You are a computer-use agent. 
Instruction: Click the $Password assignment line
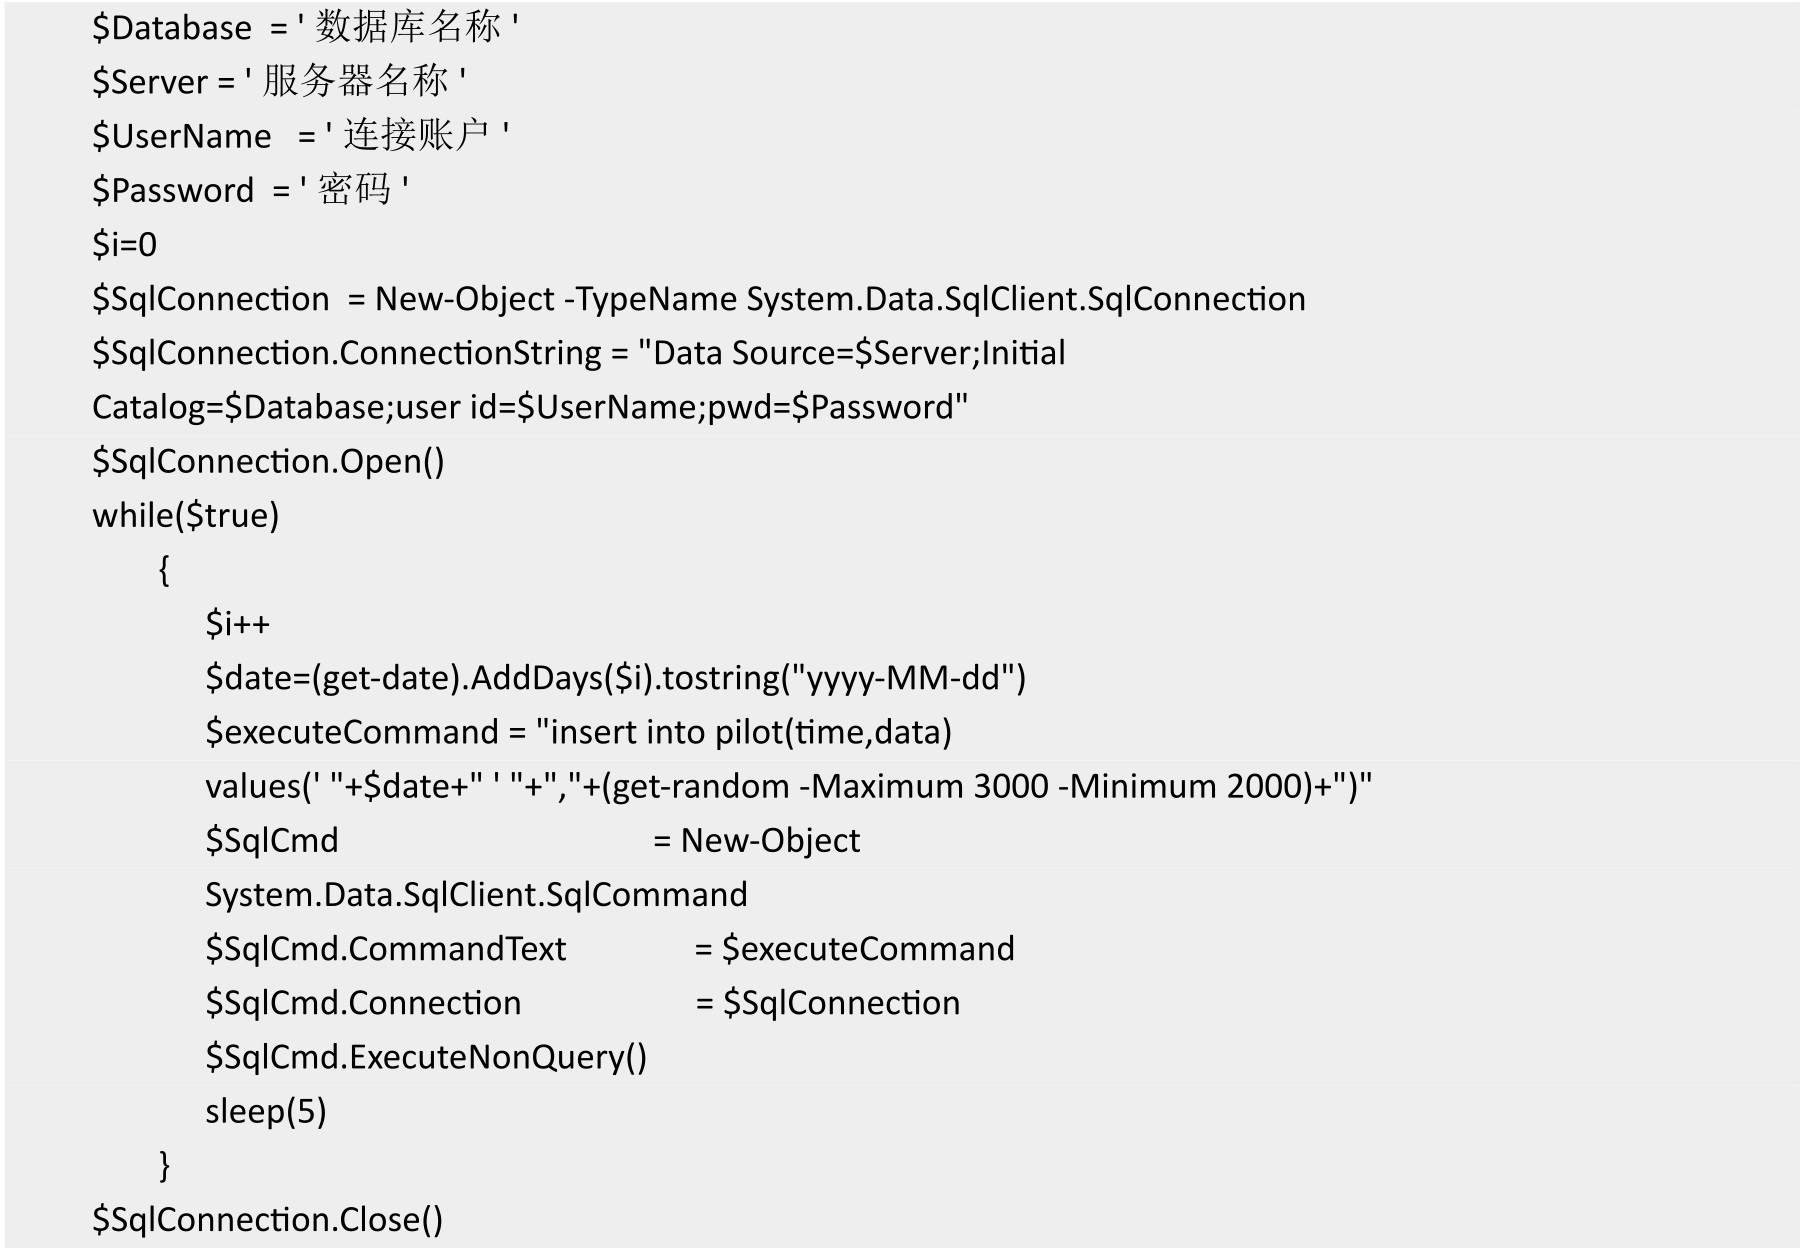click(251, 190)
